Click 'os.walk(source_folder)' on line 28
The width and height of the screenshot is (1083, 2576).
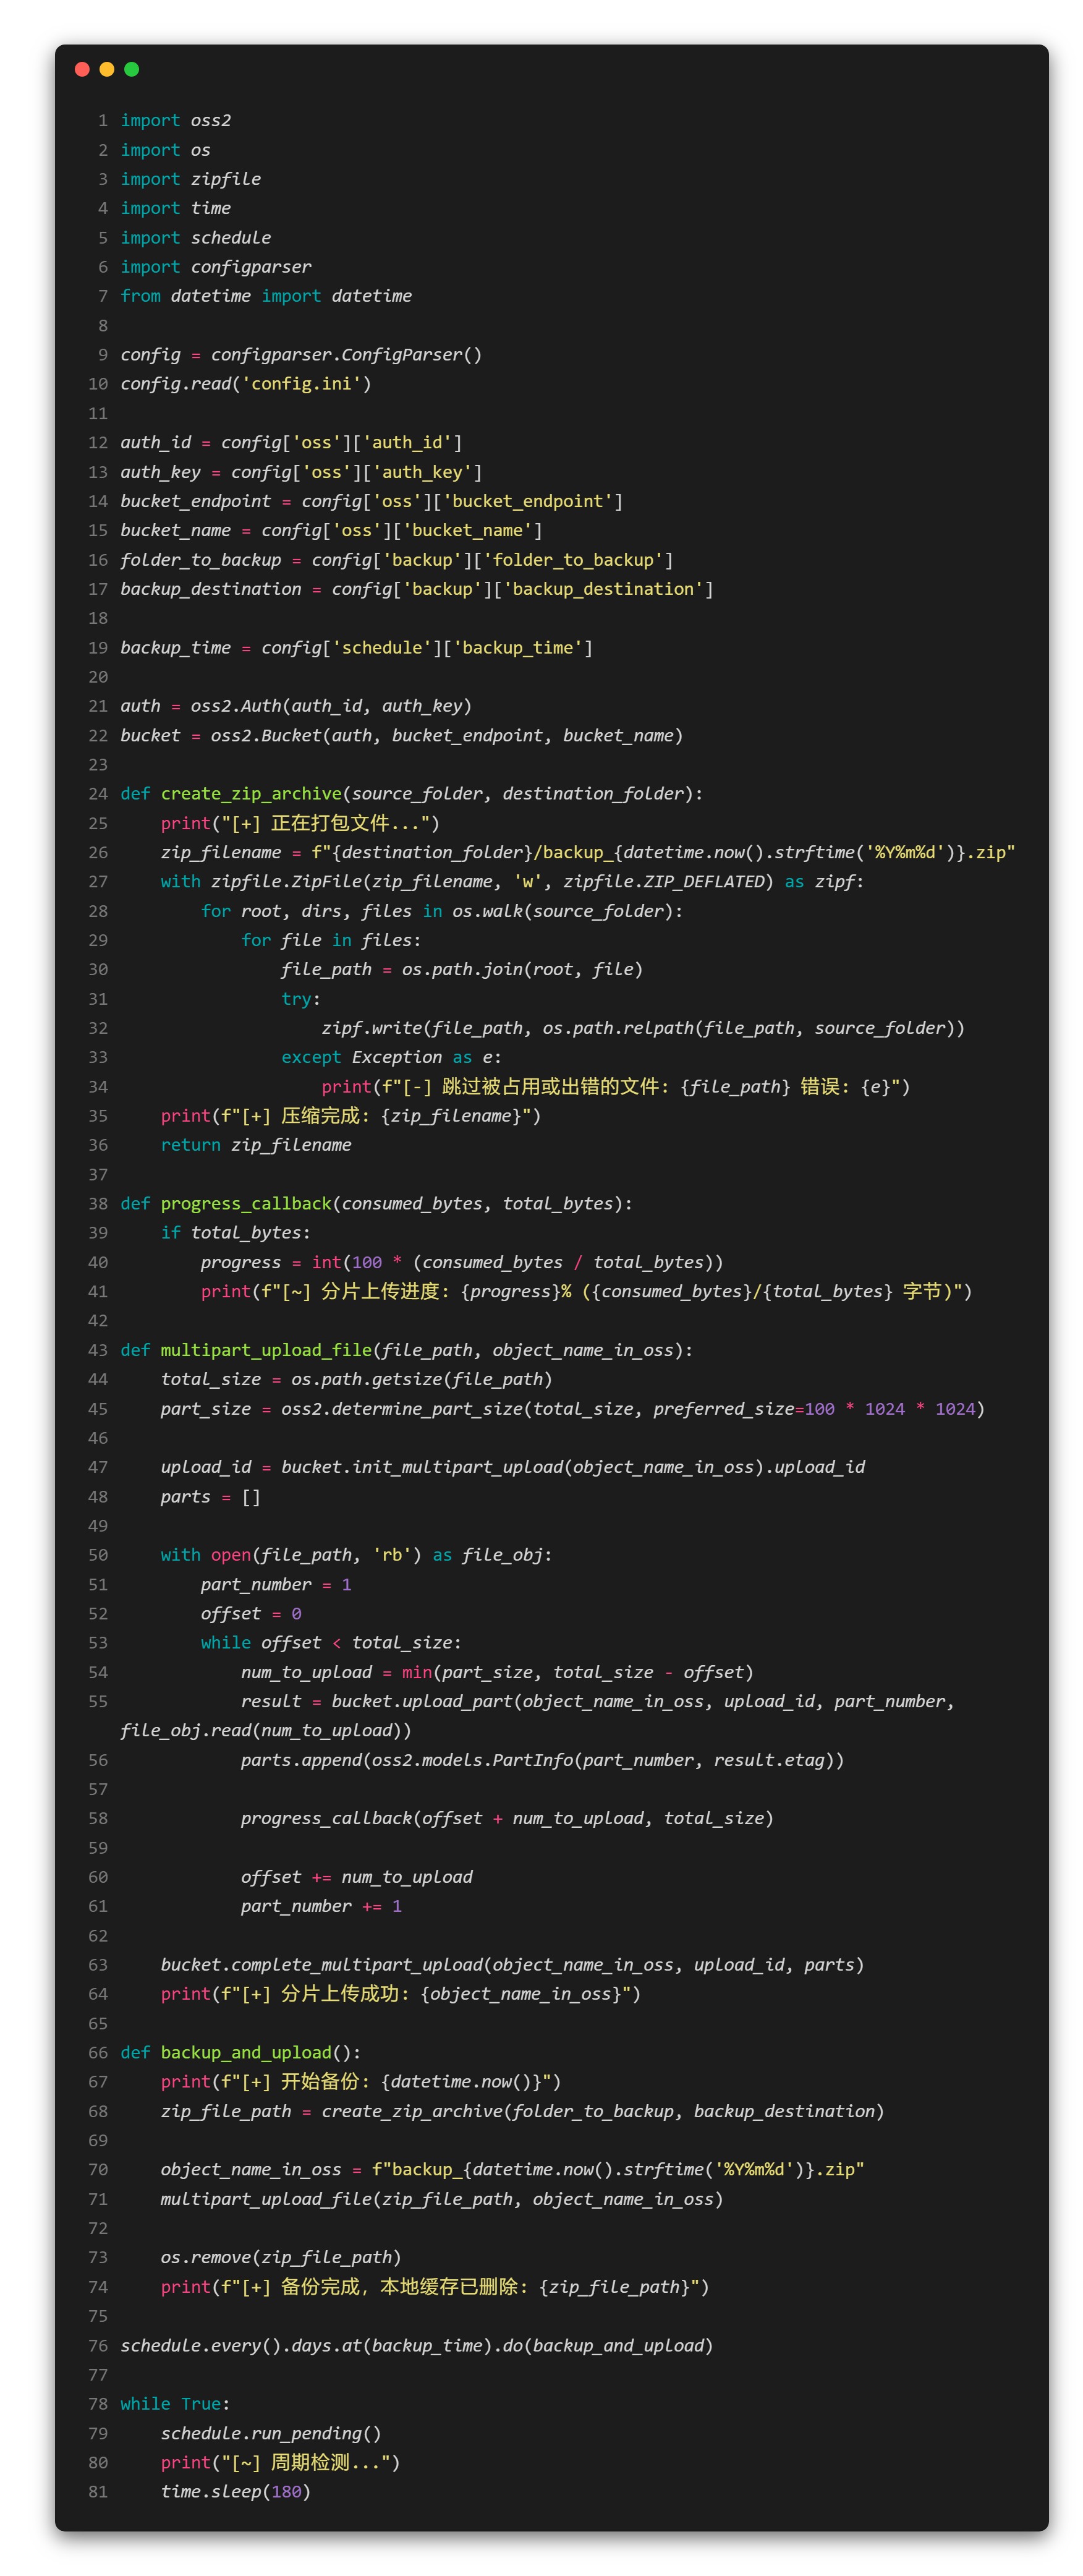562,911
